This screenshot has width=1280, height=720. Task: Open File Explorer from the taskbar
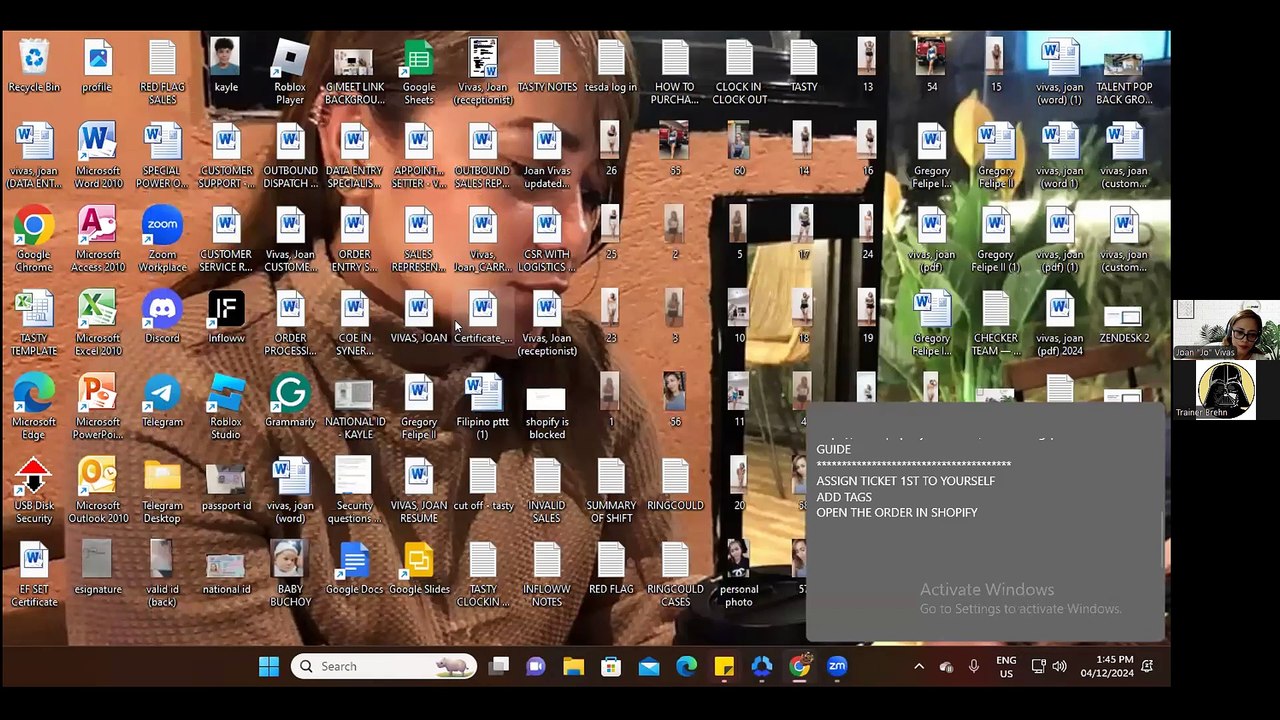[x=573, y=667]
